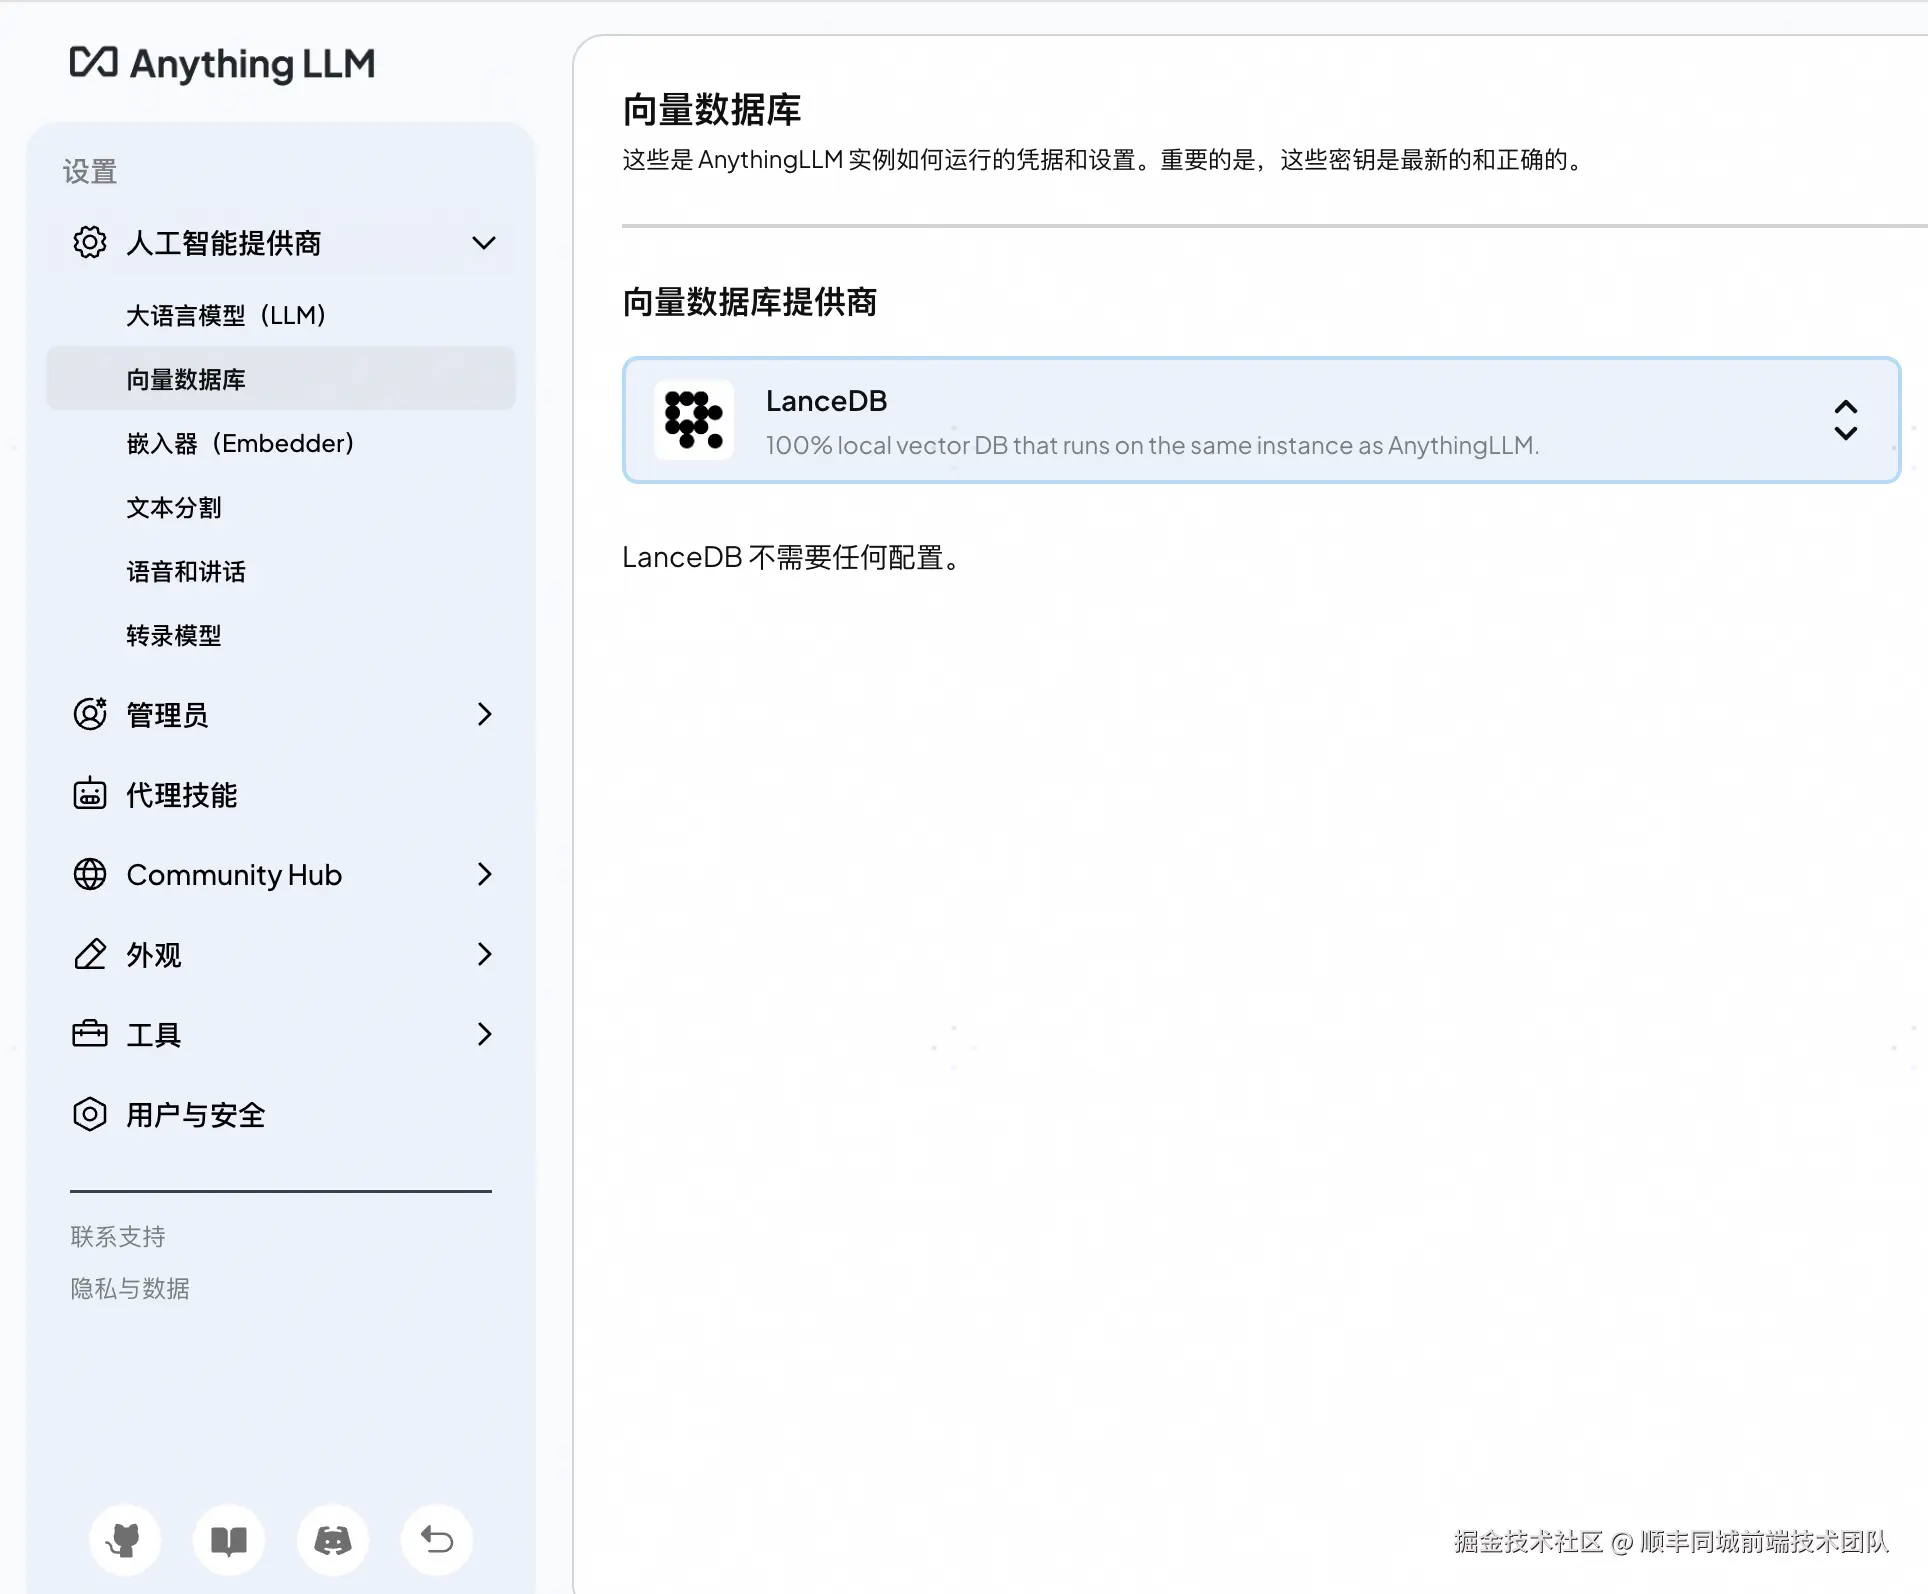Click the 人工智能提供商 label
The width and height of the screenshot is (1928, 1594).
click(x=223, y=243)
